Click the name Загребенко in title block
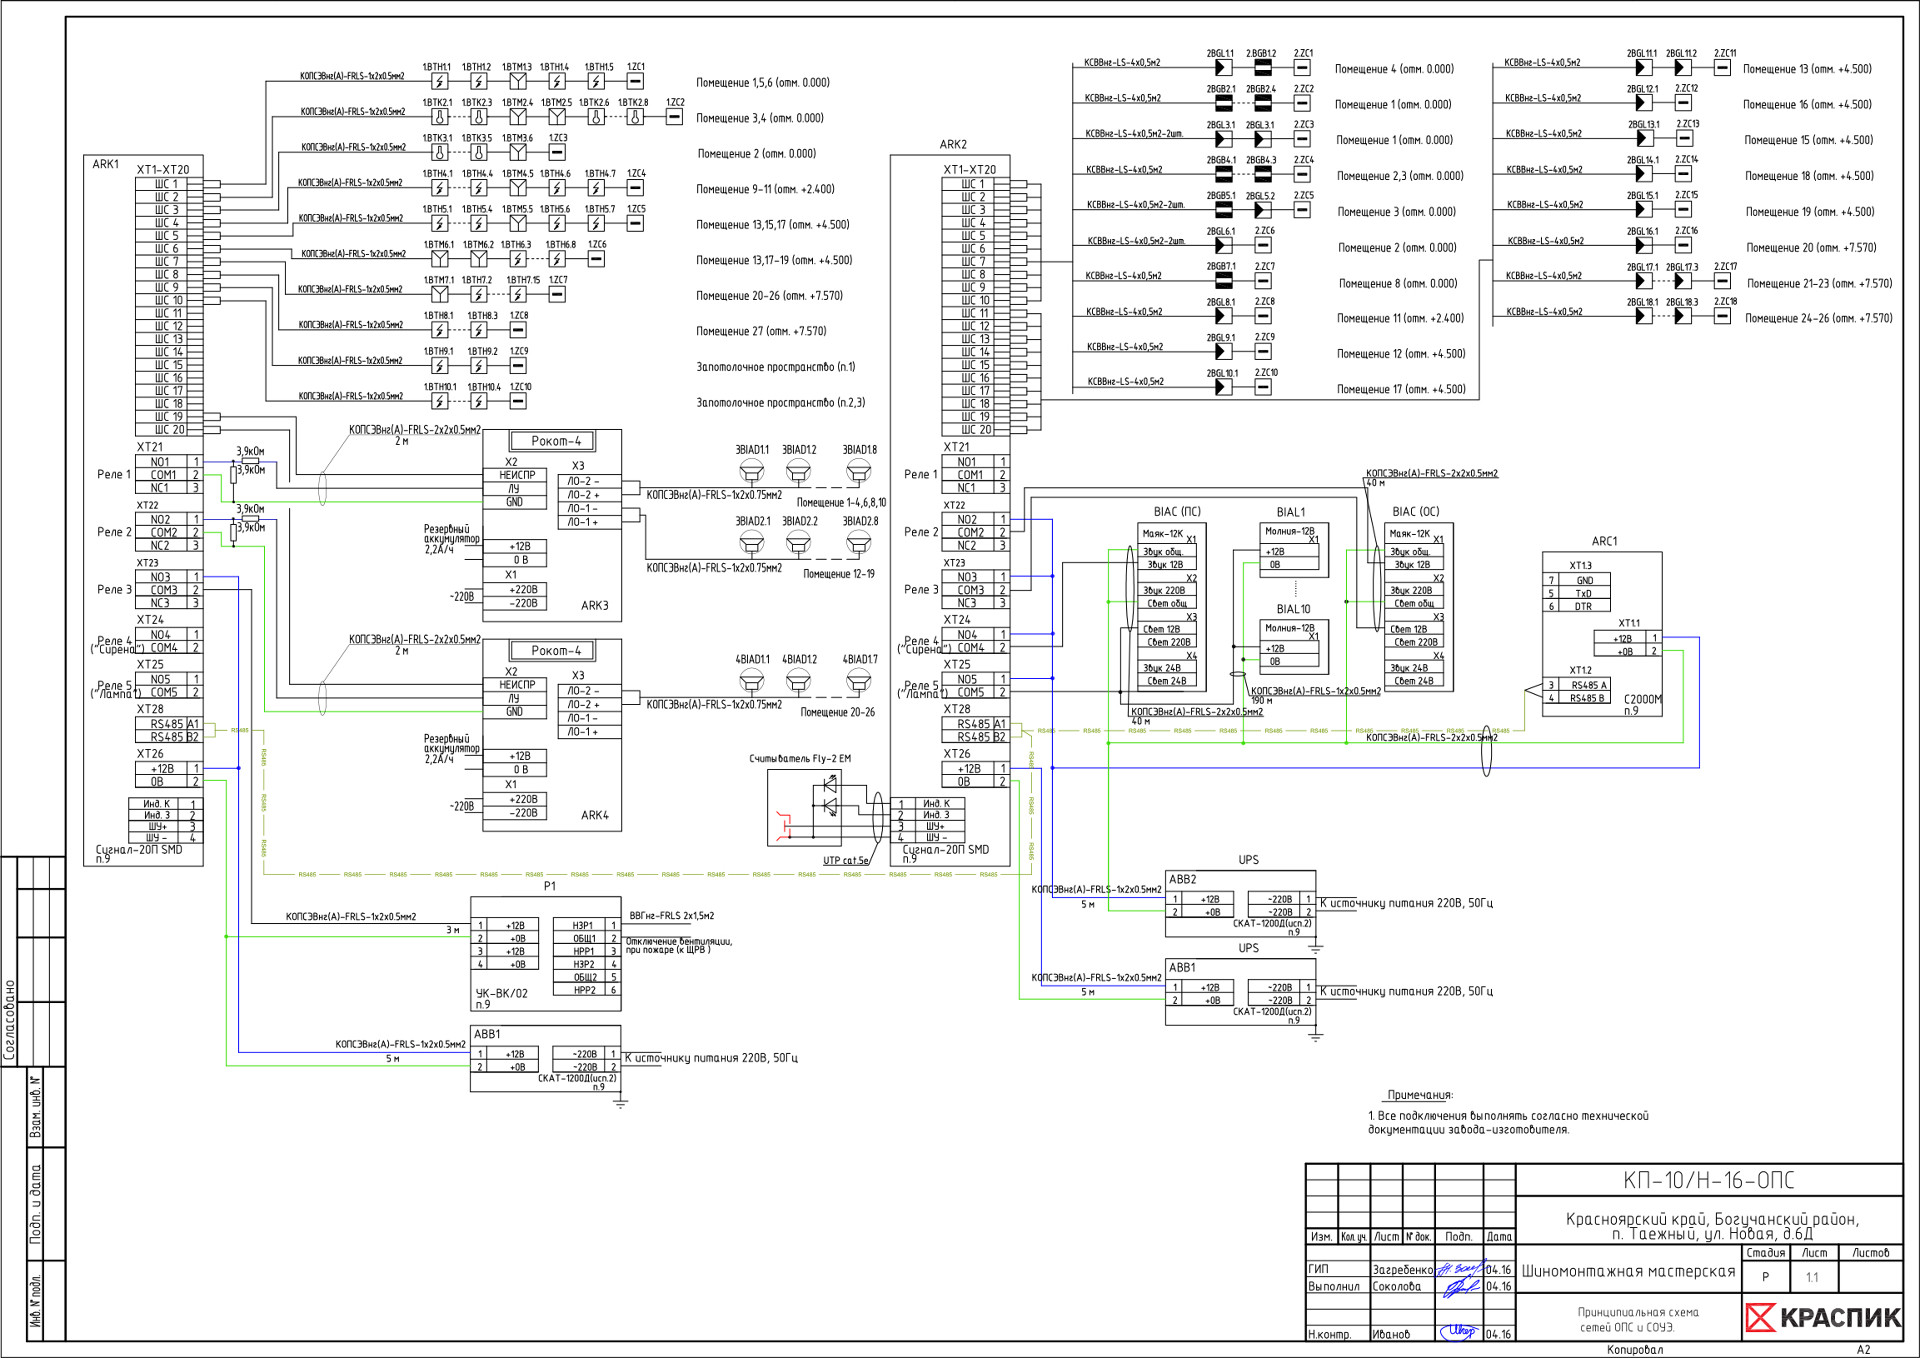The width and height of the screenshot is (1920, 1358). [1402, 1270]
